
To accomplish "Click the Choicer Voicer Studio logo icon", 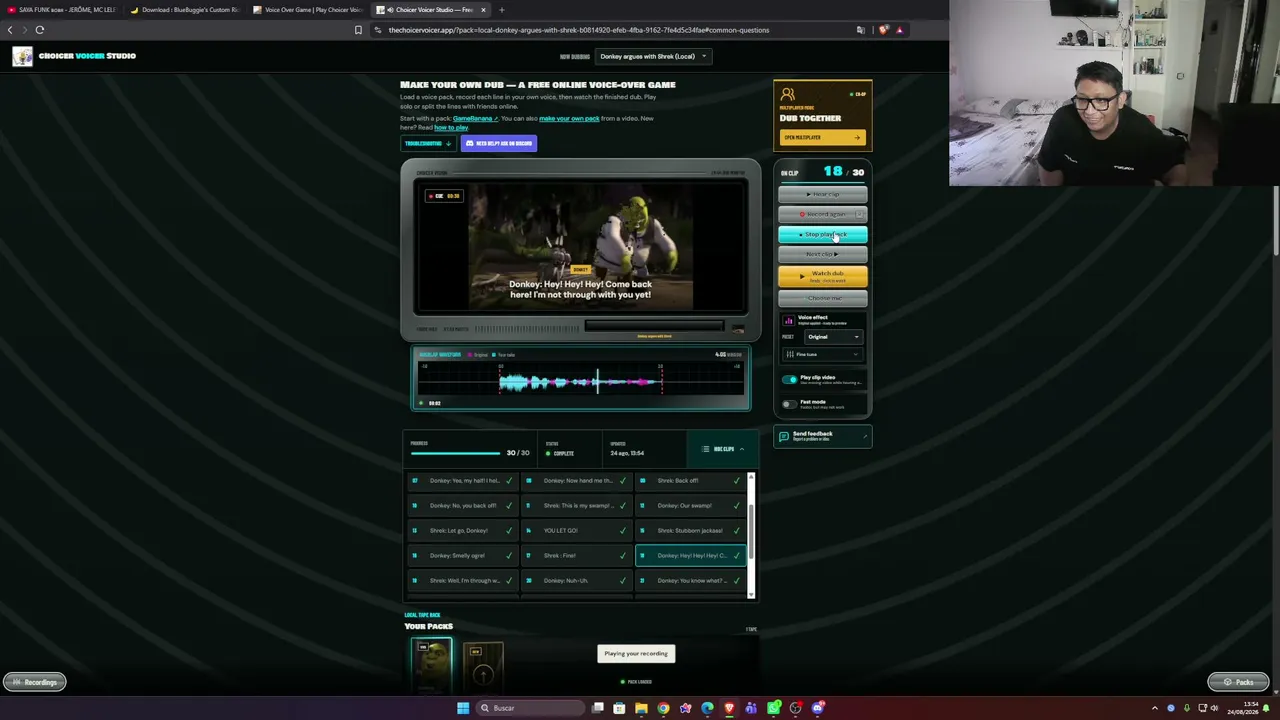I will point(22,56).
